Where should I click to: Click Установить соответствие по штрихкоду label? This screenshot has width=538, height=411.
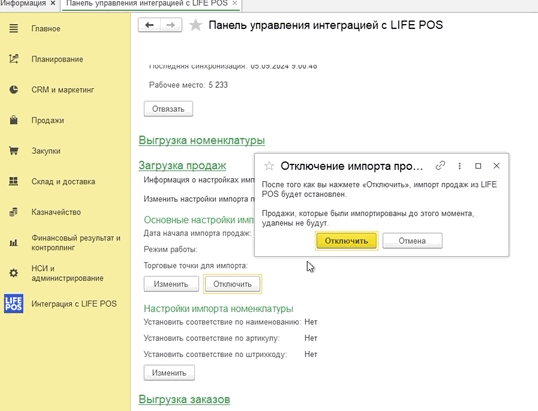pyautogui.click(x=215, y=354)
